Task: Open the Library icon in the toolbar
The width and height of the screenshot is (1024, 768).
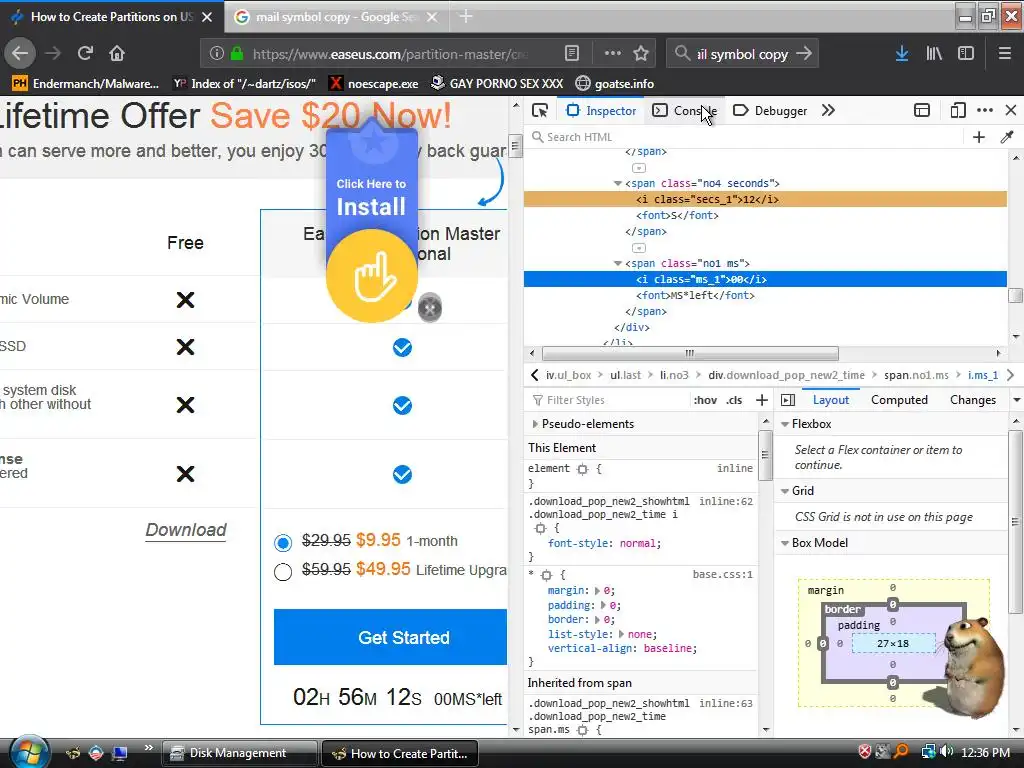Action: [x=934, y=54]
